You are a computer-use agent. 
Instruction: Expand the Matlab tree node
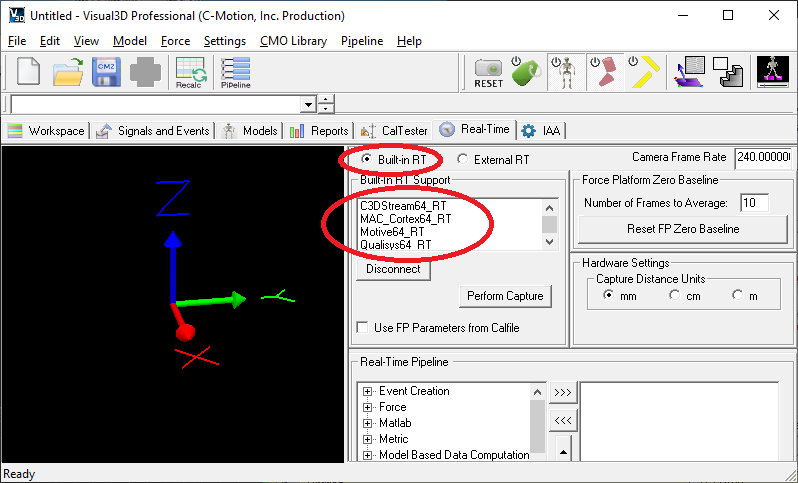click(367, 423)
